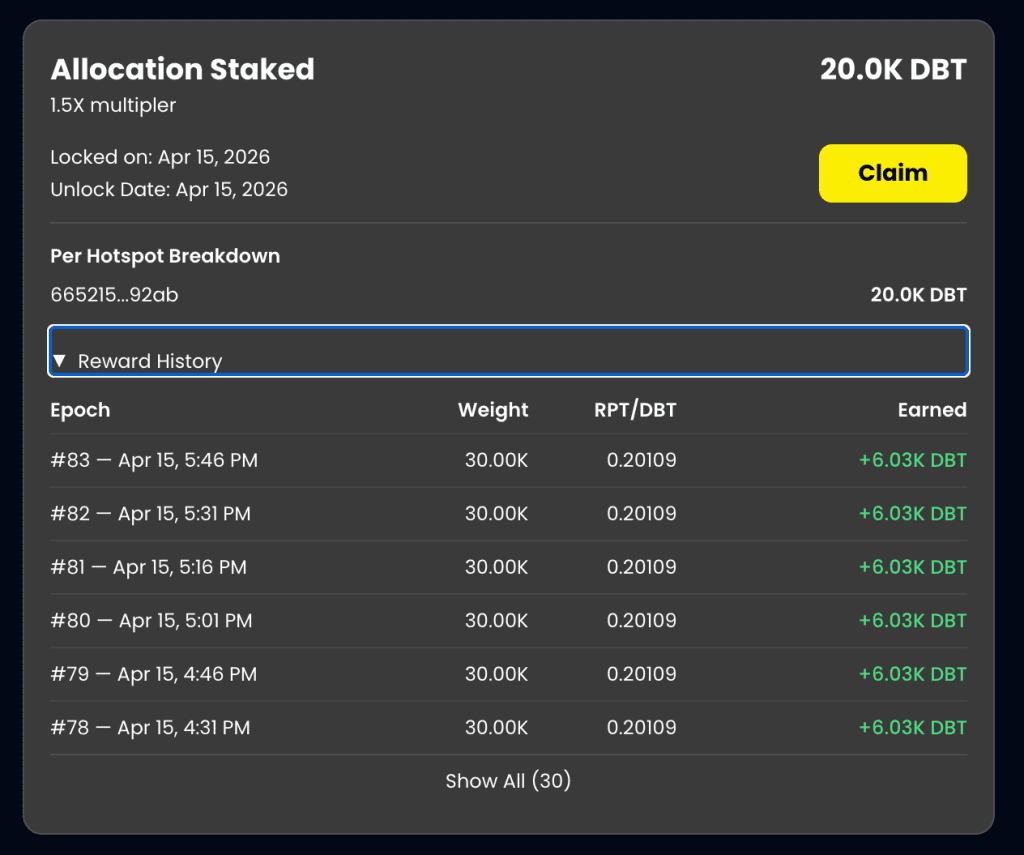This screenshot has height=855, width=1024.
Task: Click +6.03K DBT earned for epoch #83
Action: point(912,461)
